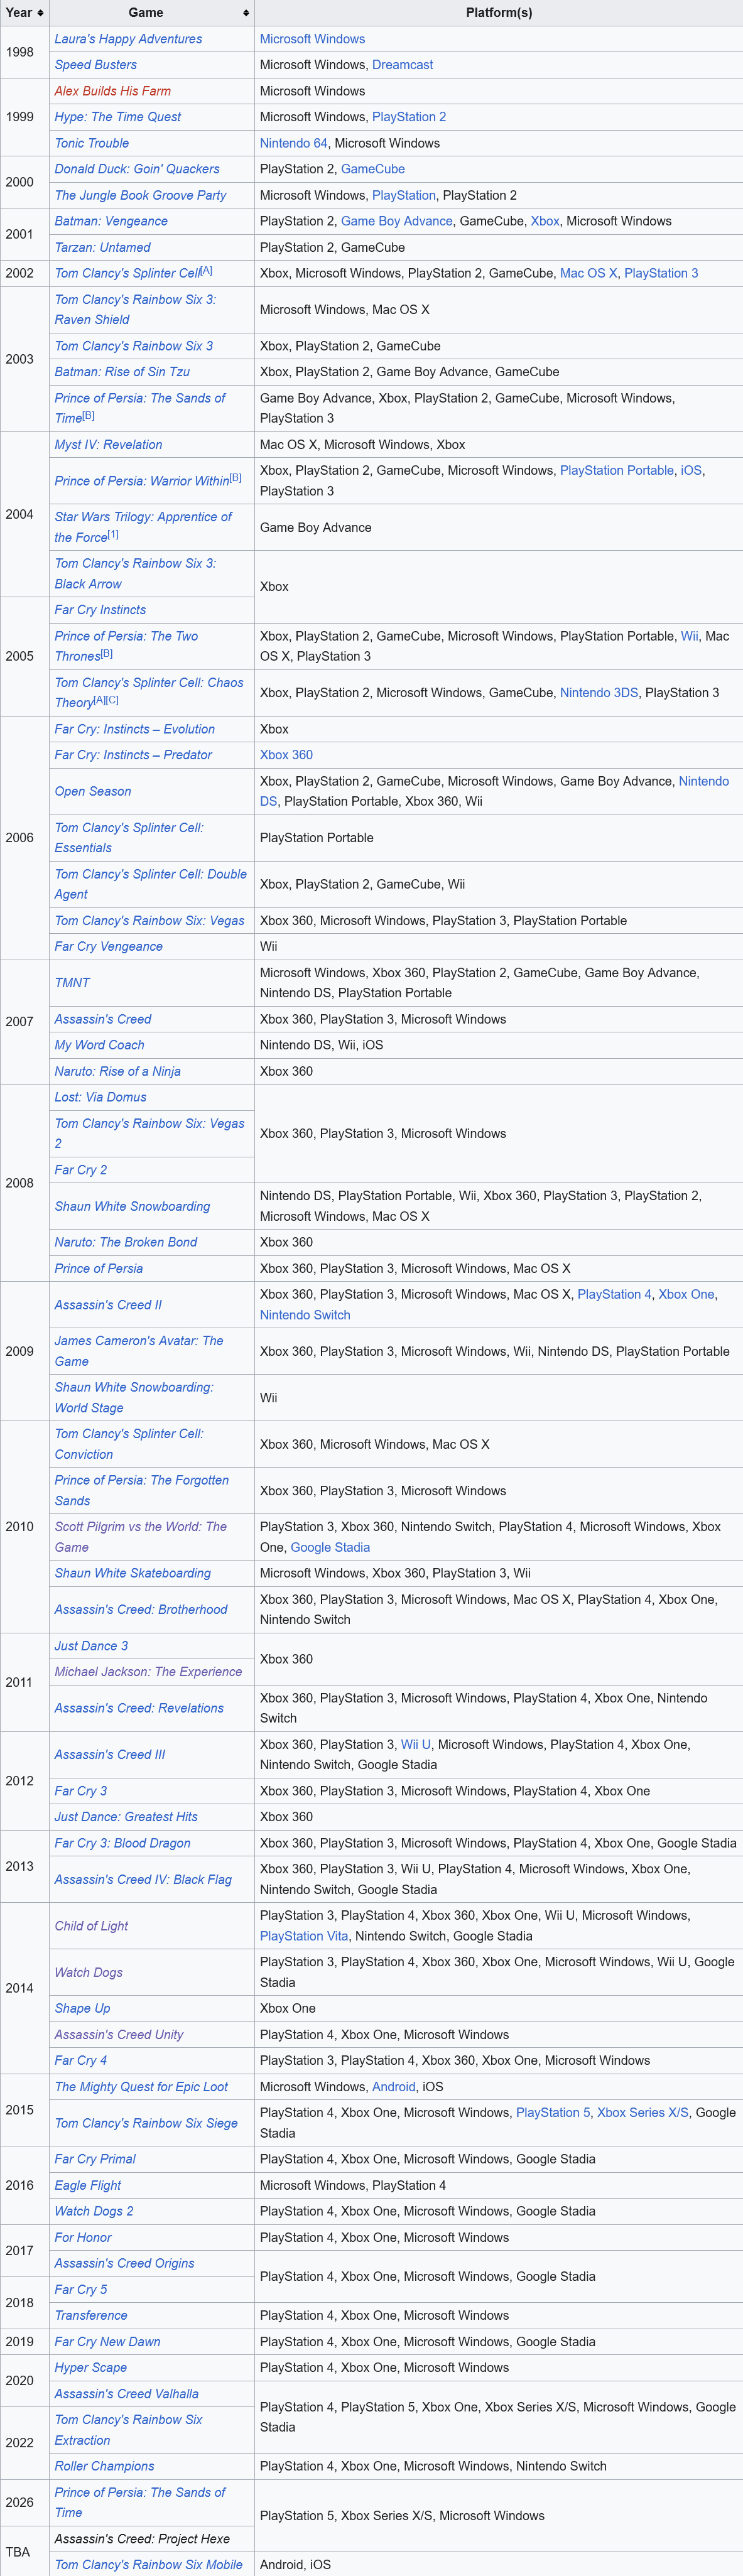Follow the Nintendo 3DS platform link

(599, 692)
